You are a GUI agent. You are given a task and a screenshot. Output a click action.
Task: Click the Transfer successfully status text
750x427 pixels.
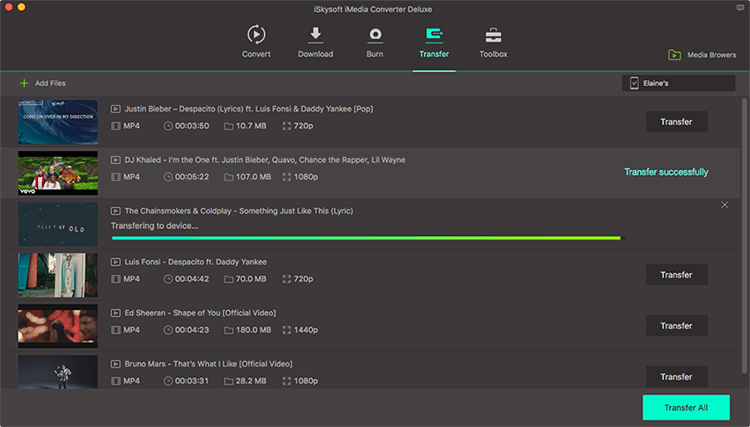pyautogui.click(x=666, y=172)
